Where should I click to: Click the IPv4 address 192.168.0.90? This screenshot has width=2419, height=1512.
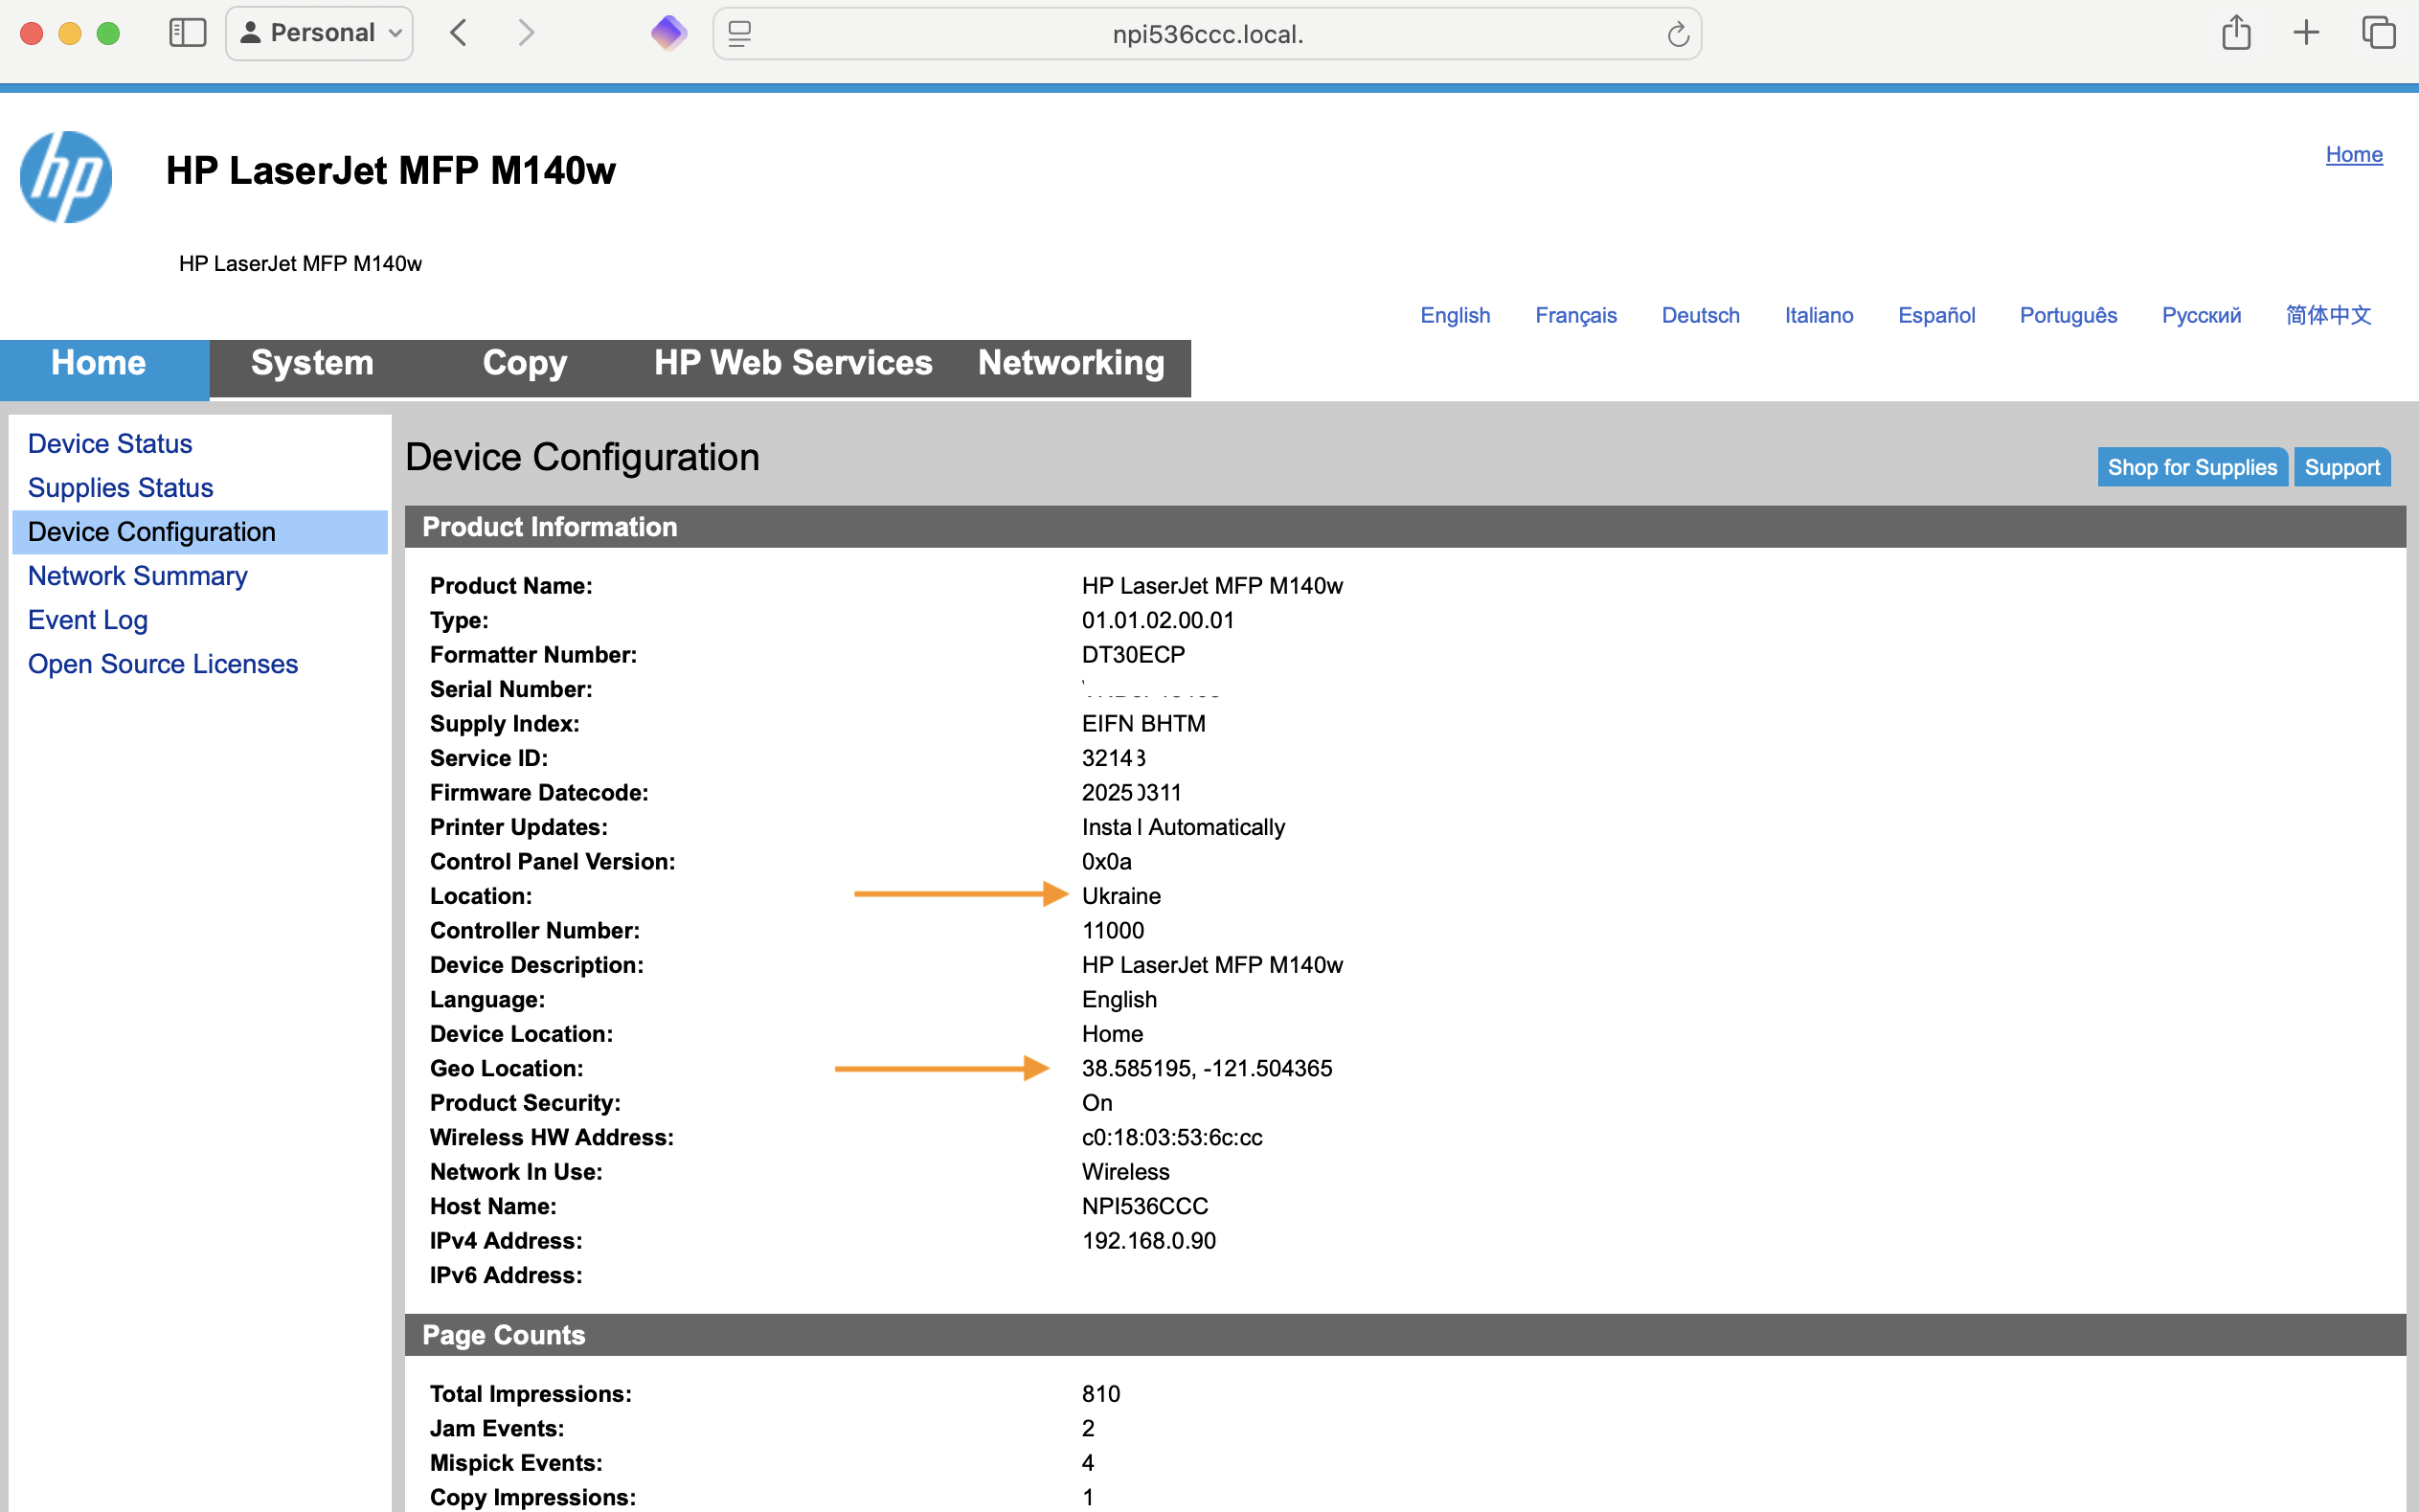(1148, 1241)
